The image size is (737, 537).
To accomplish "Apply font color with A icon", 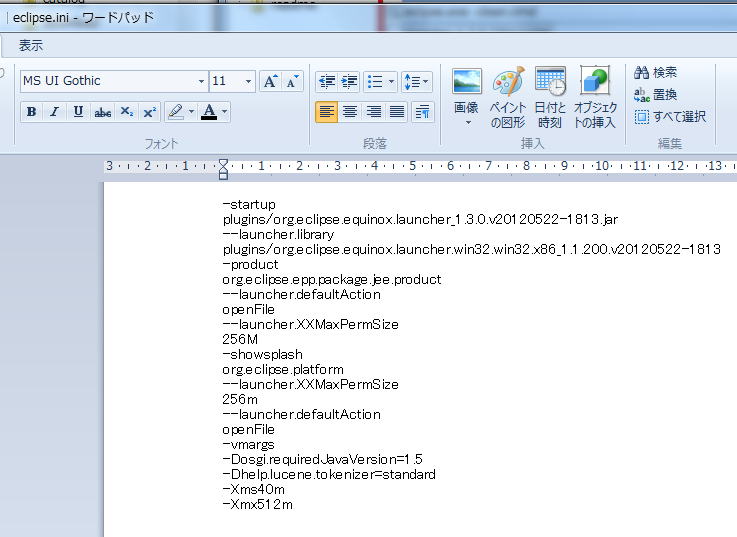I will coord(209,112).
